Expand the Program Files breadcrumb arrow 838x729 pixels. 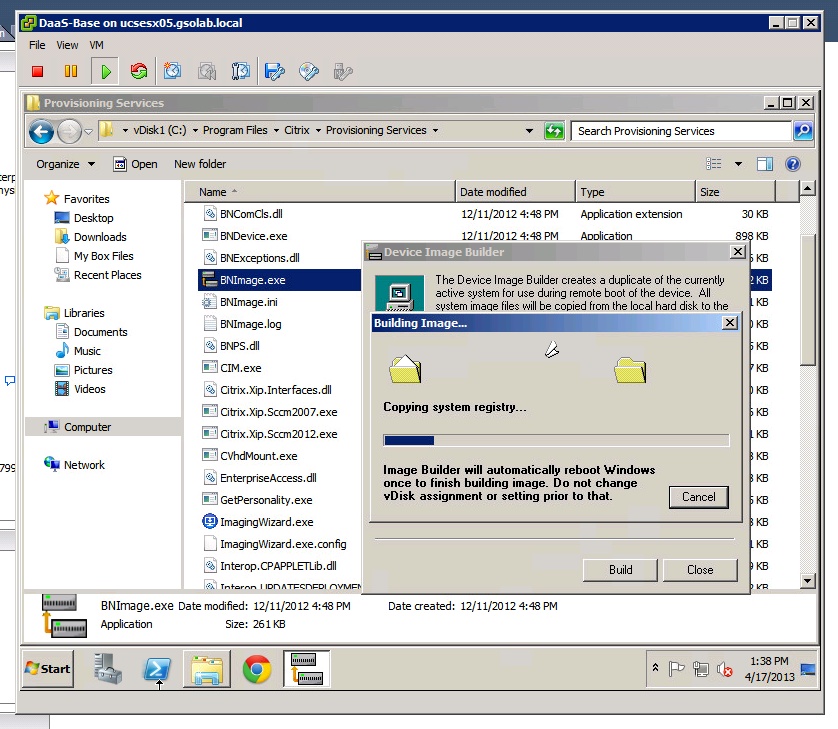(x=276, y=130)
